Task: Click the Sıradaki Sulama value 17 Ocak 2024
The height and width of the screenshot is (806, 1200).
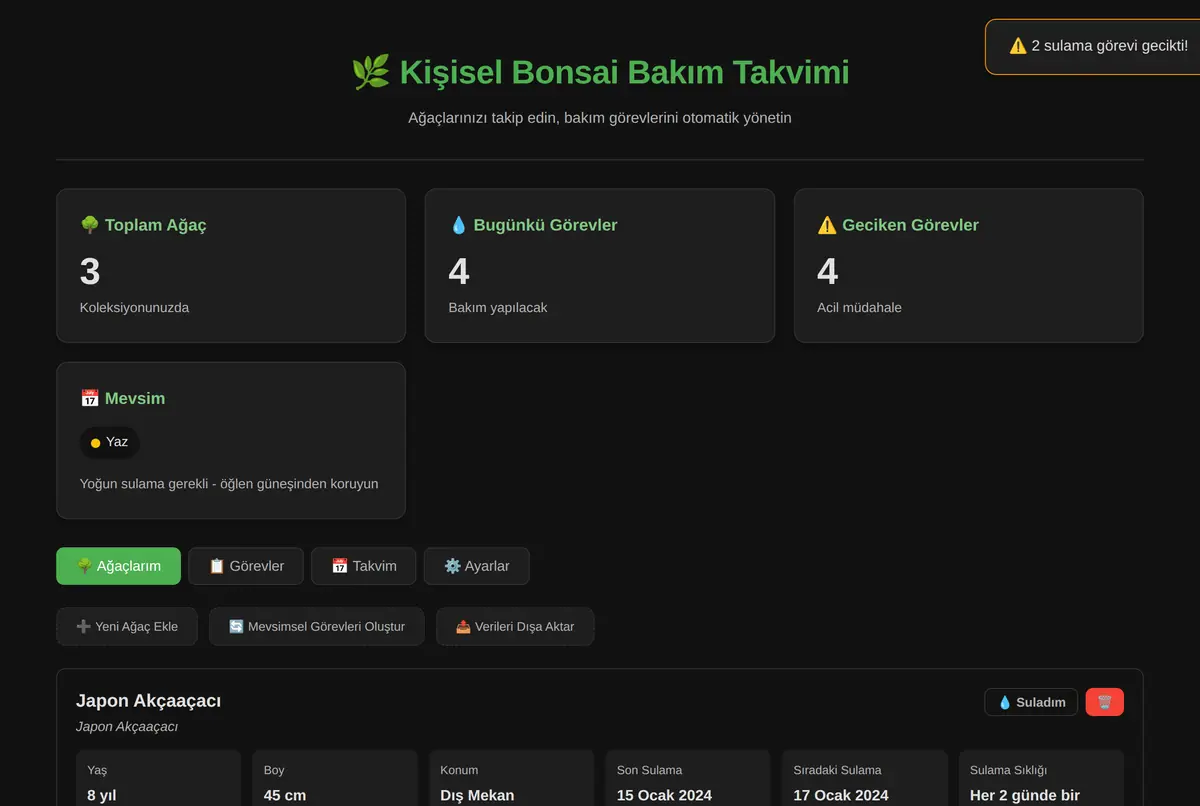Action: (841, 796)
